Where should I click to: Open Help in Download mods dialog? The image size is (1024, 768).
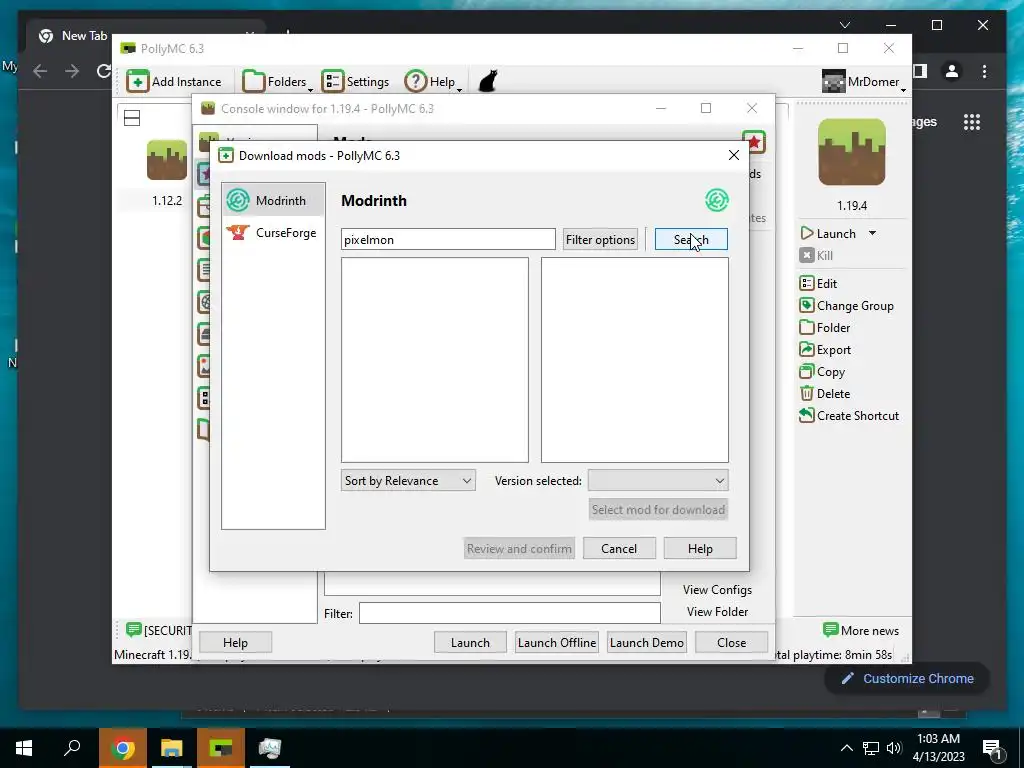[700, 549]
